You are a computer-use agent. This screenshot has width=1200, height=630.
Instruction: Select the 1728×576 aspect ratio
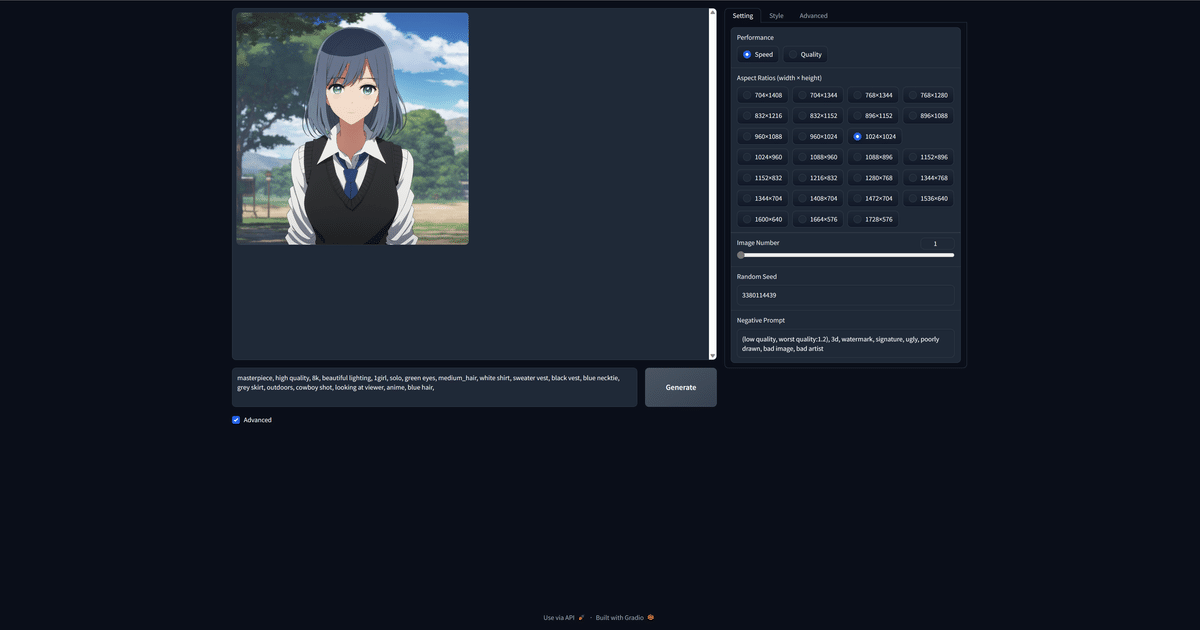pyautogui.click(x=876, y=218)
